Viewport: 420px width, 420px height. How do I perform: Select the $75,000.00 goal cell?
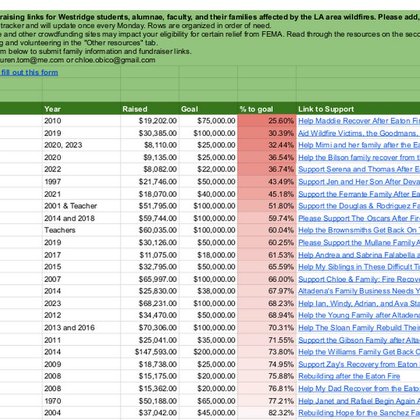tap(208, 121)
